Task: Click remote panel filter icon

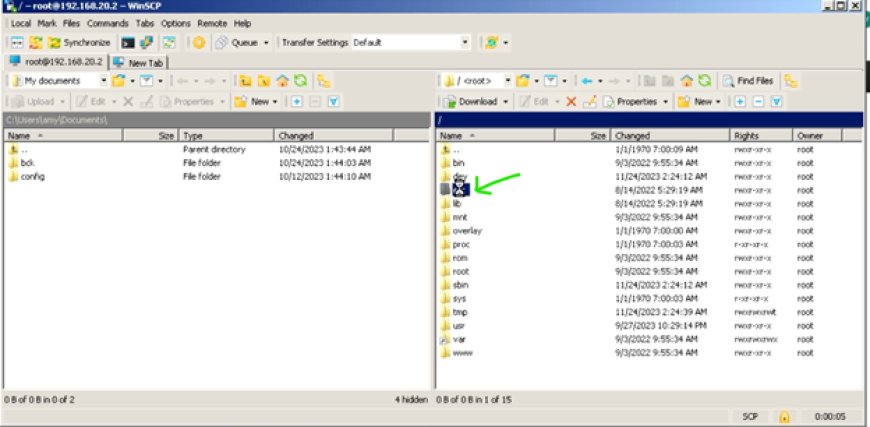Action: [x=550, y=81]
